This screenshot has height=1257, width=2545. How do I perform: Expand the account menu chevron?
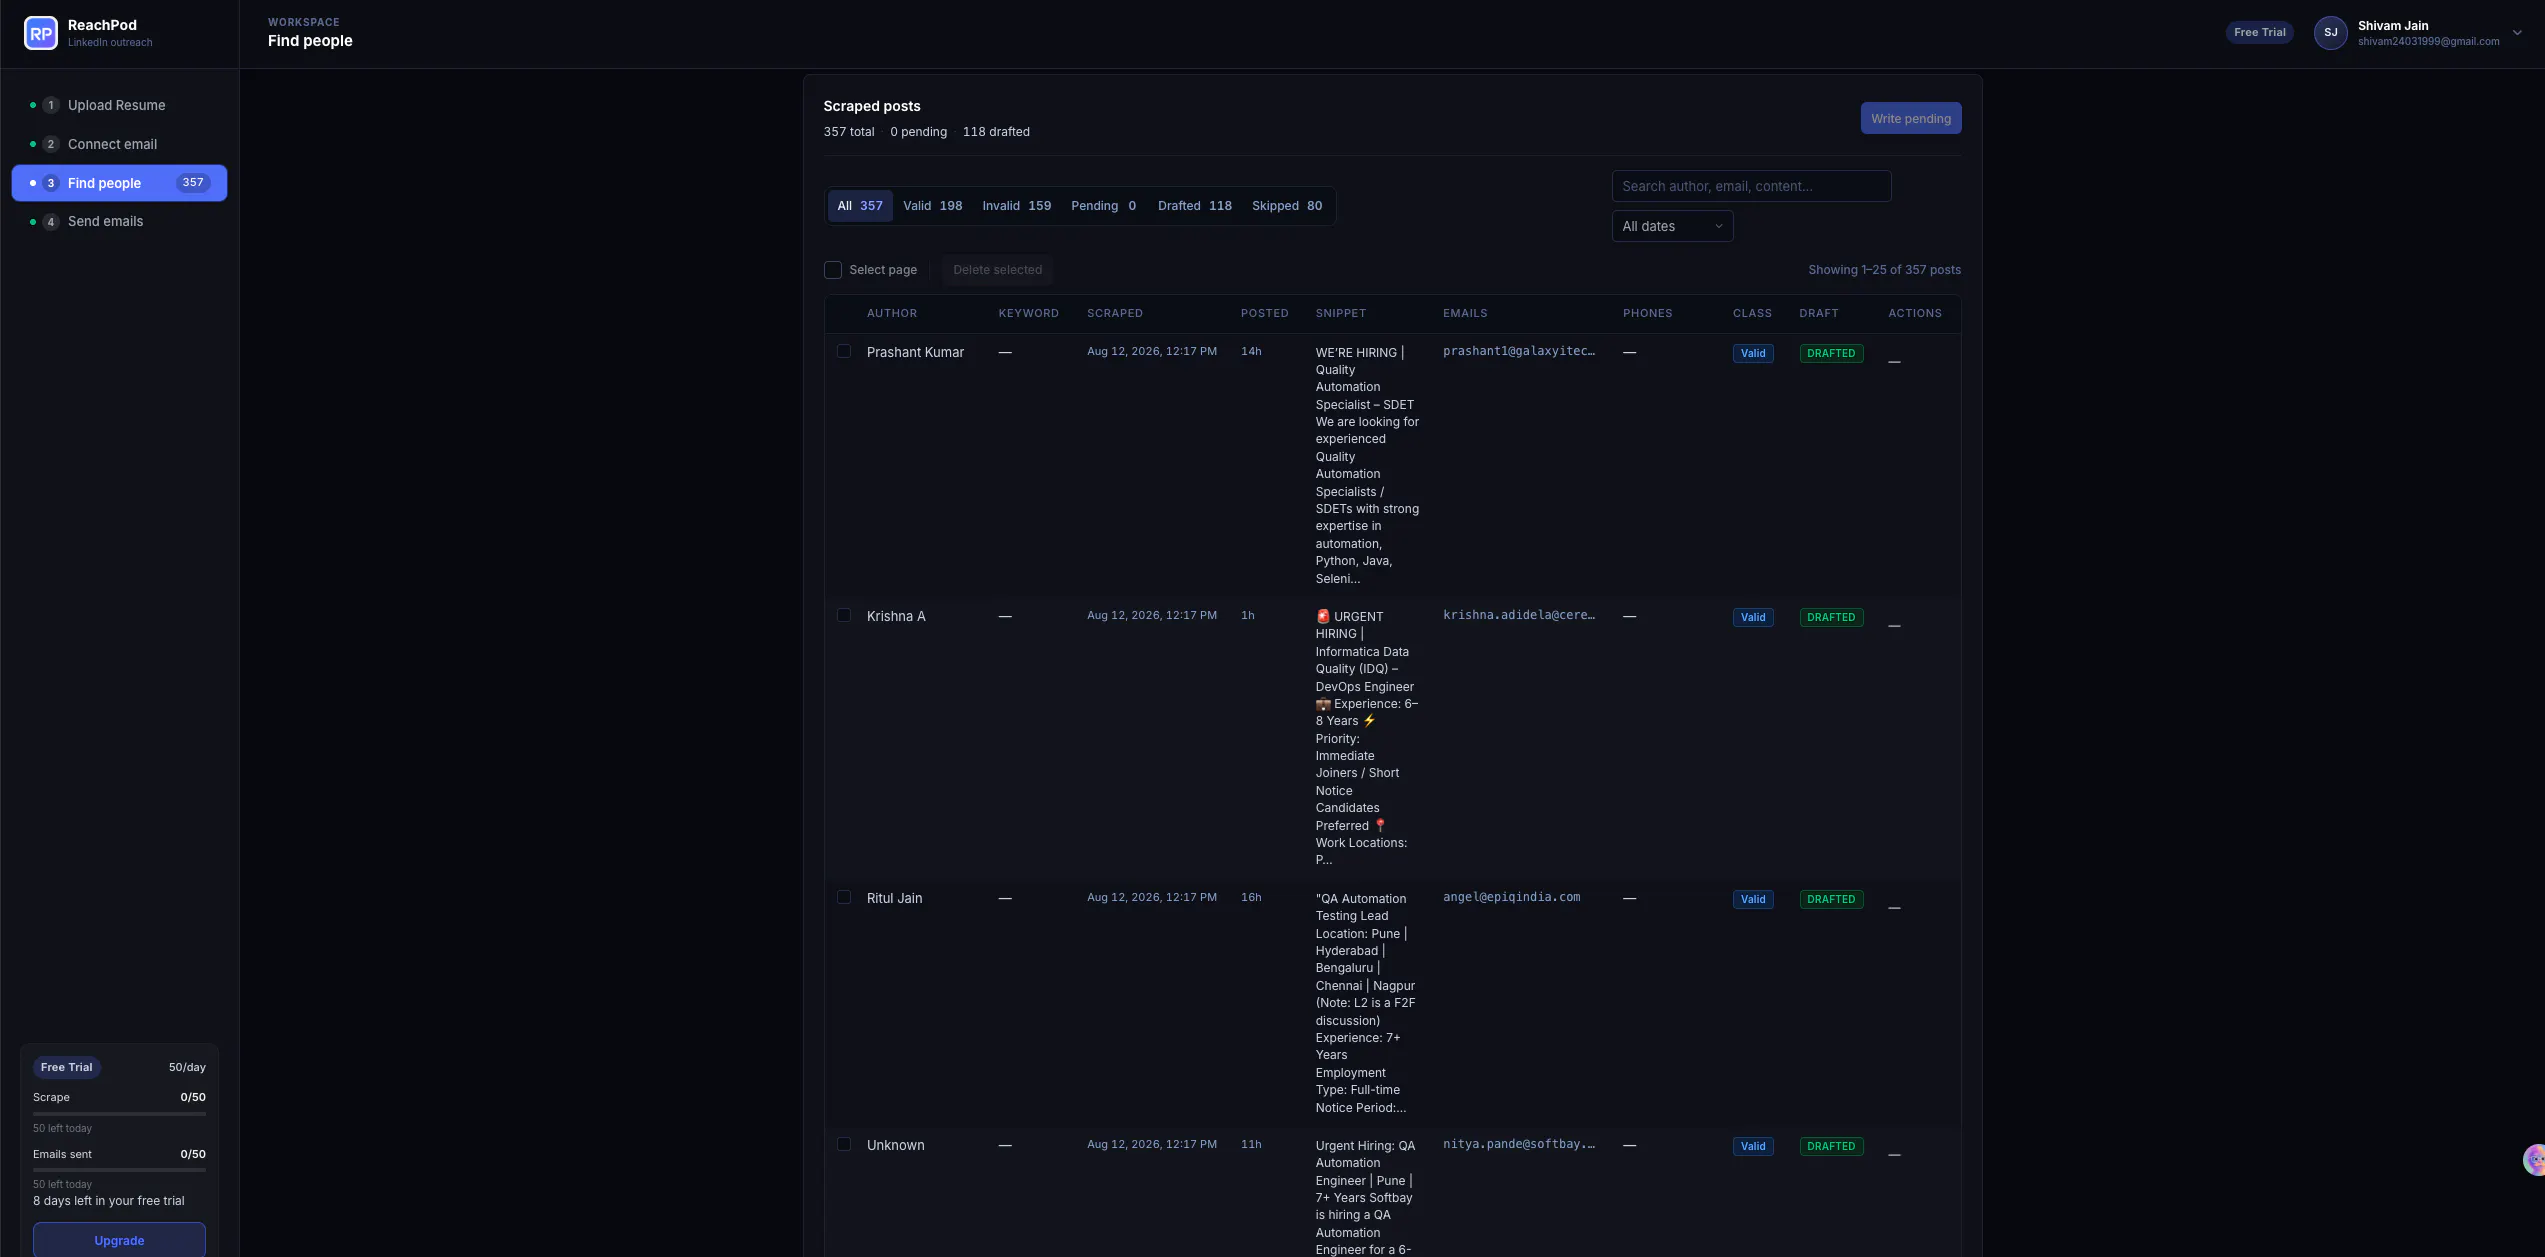2517,33
